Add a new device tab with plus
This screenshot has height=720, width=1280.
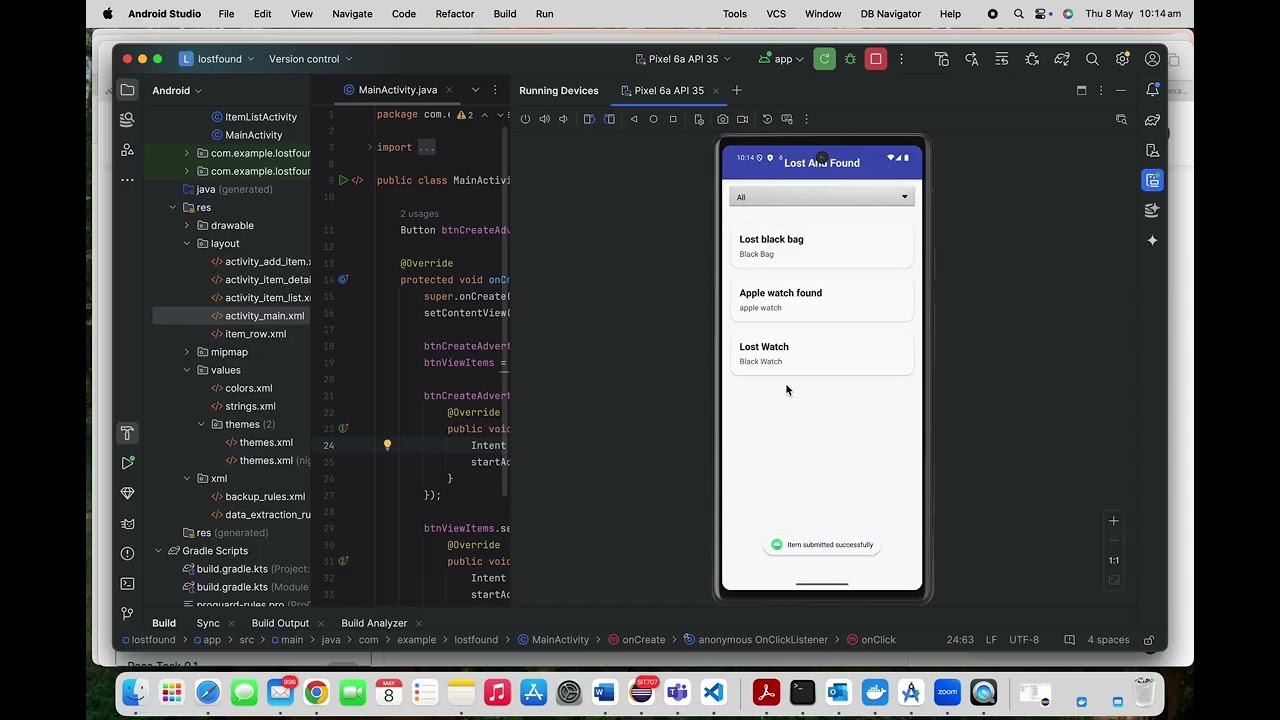737,90
